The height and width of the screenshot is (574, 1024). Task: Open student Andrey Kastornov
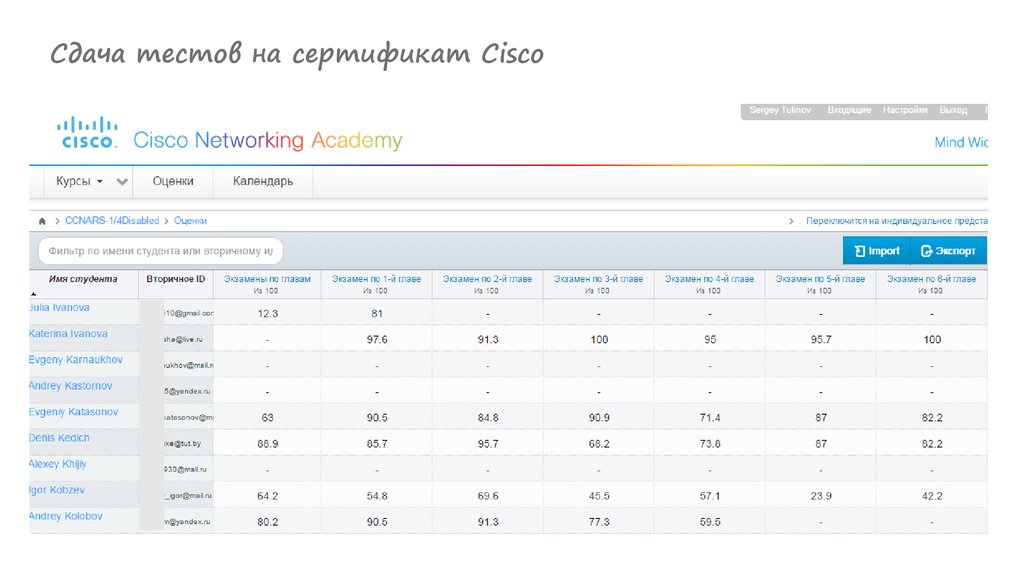coord(71,386)
